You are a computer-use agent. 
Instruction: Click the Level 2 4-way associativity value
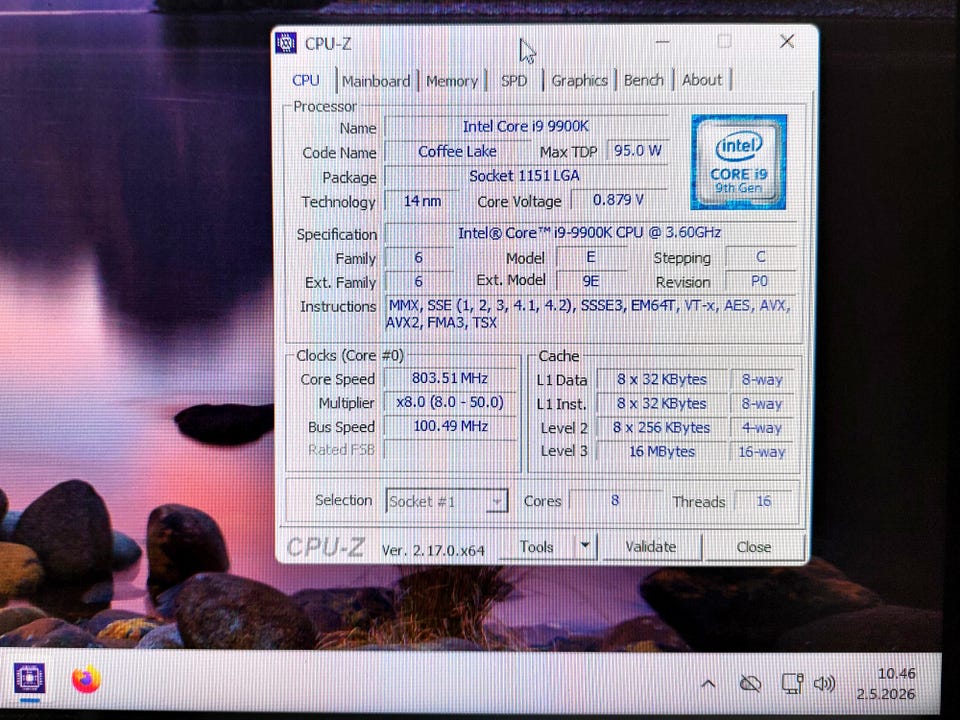[762, 428]
